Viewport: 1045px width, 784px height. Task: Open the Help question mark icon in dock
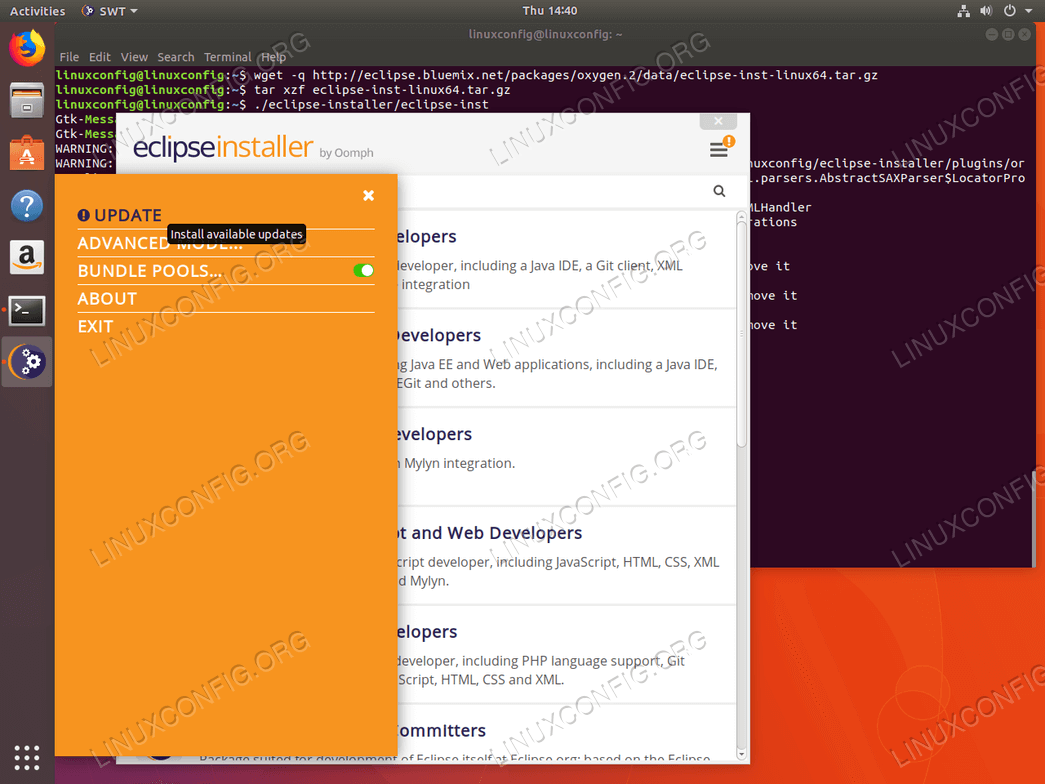pyautogui.click(x=26, y=206)
